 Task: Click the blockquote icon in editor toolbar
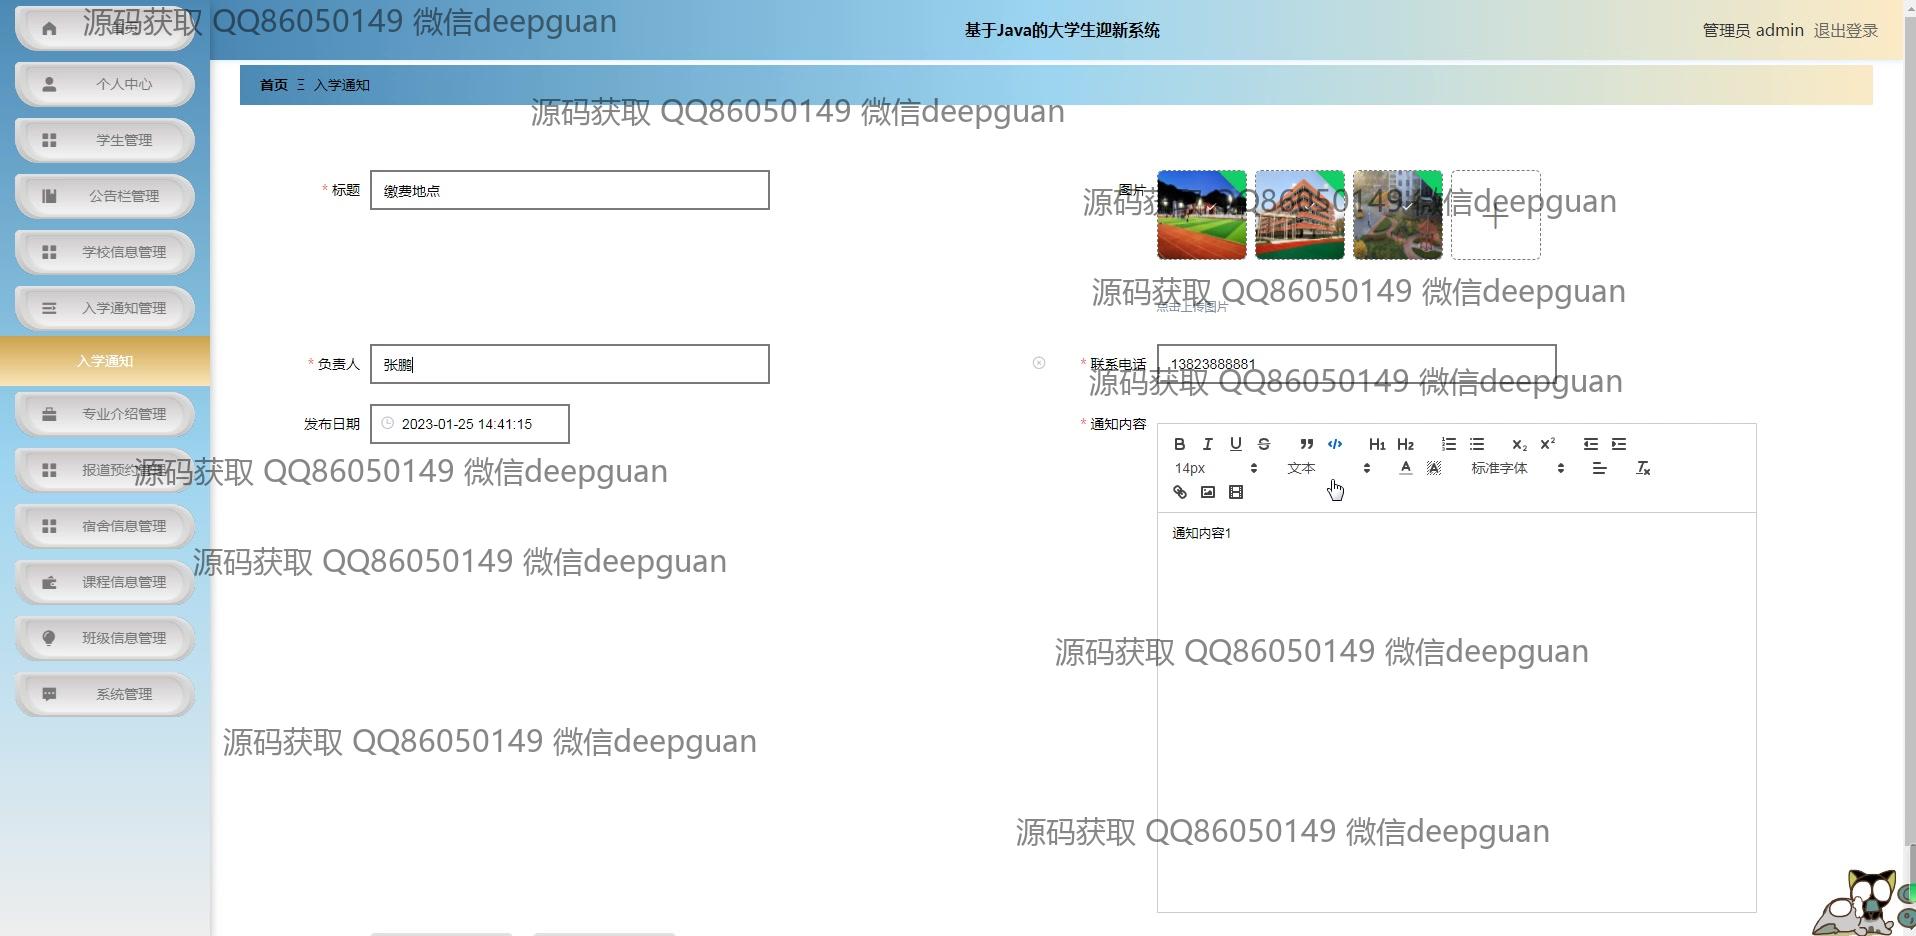coord(1306,444)
